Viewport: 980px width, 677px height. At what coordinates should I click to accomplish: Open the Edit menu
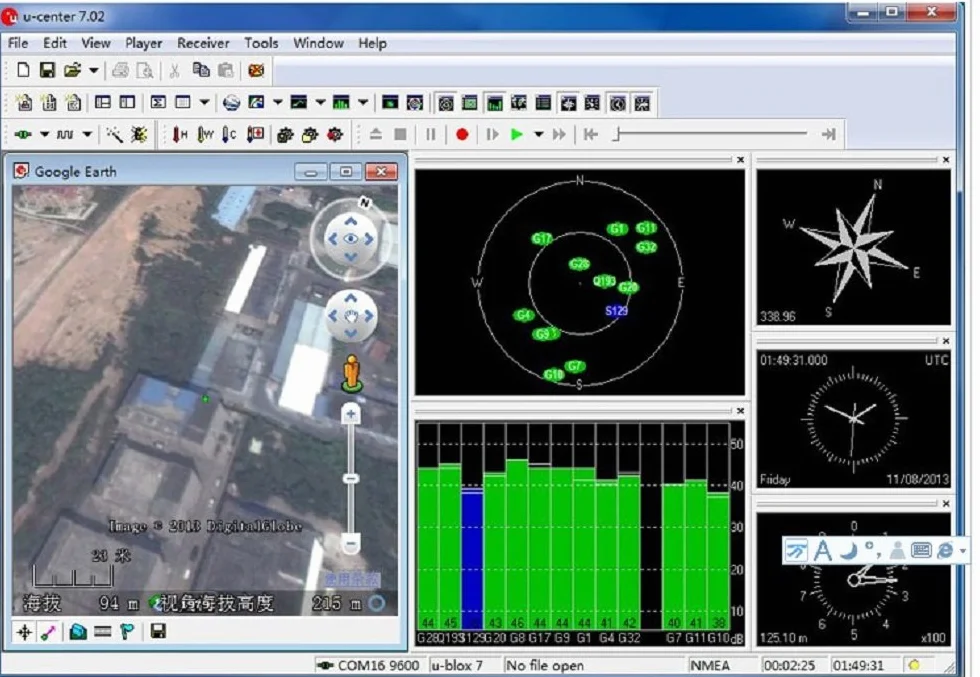[x=55, y=43]
